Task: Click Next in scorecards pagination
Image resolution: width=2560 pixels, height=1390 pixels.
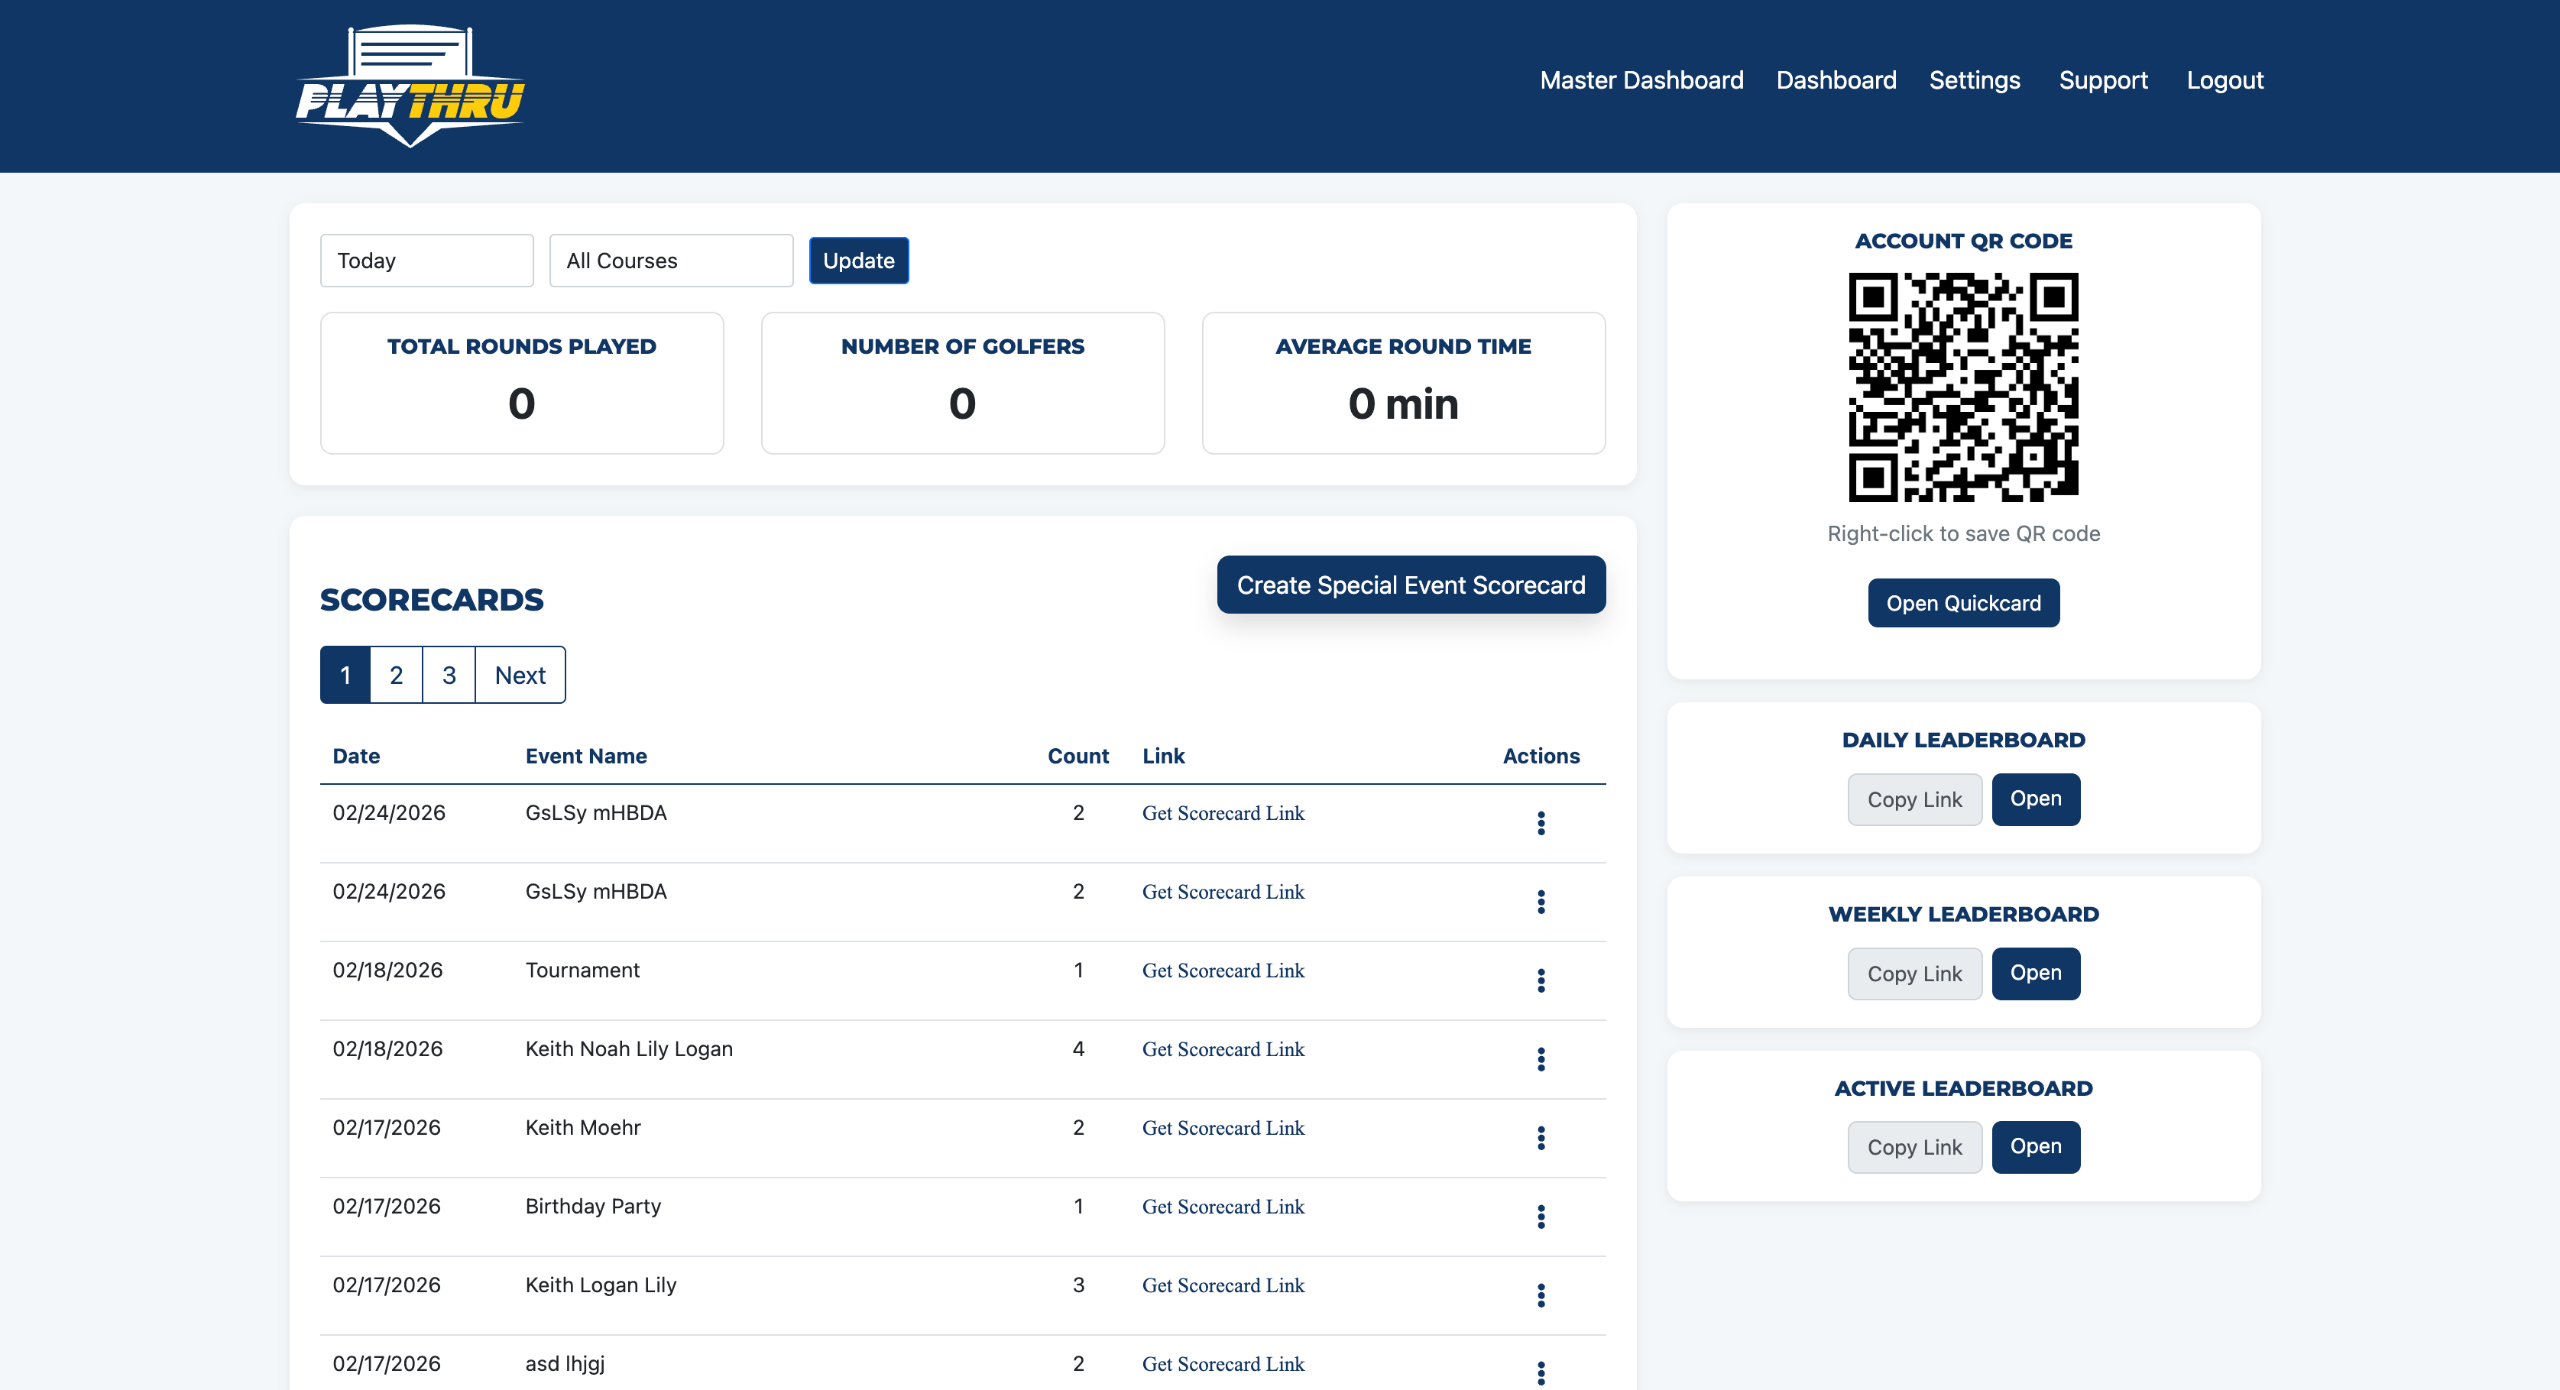Action: [520, 675]
